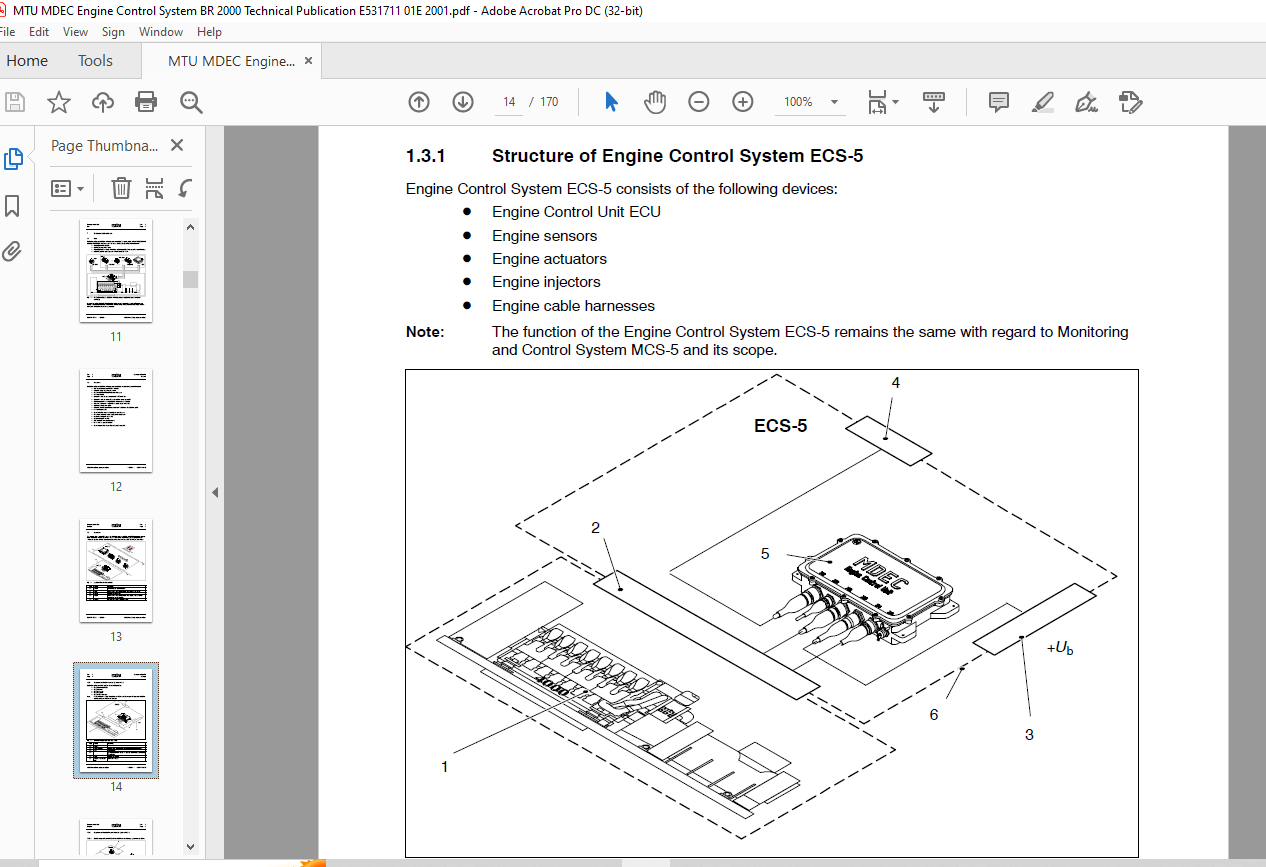Select the page 12 thumbnail

coord(116,421)
